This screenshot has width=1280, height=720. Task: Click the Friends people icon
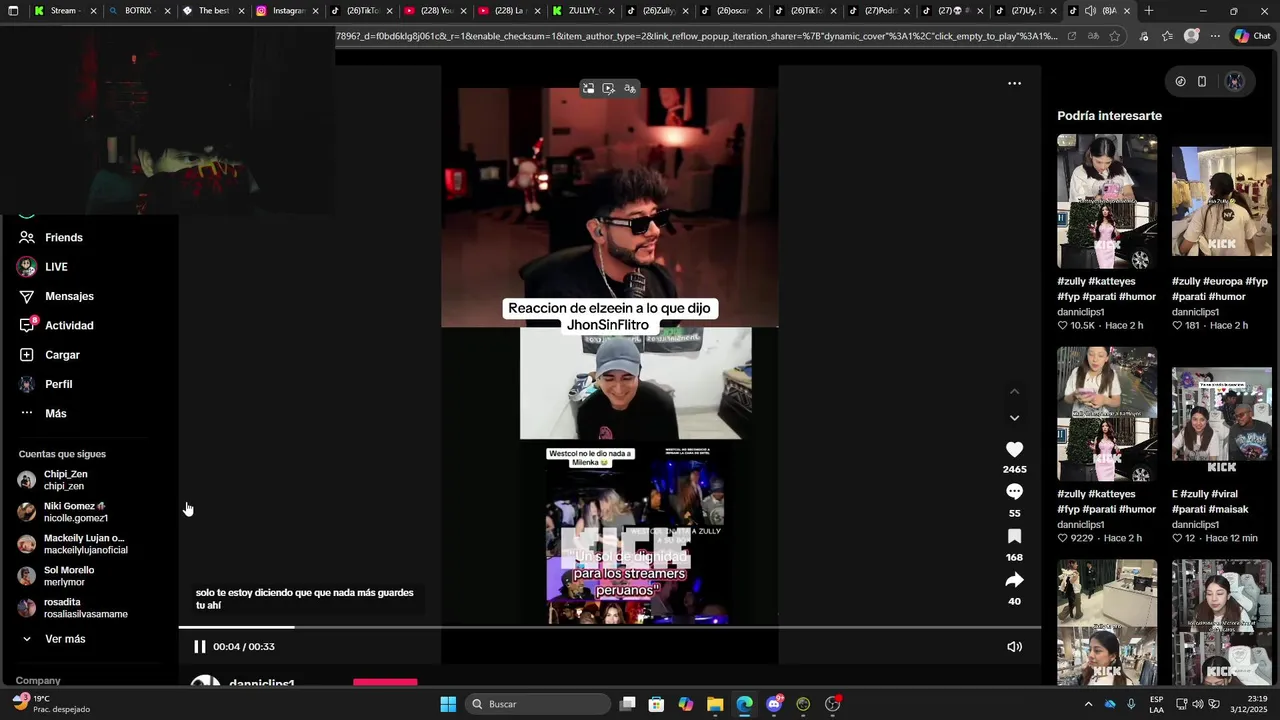(x=27, y=238)
